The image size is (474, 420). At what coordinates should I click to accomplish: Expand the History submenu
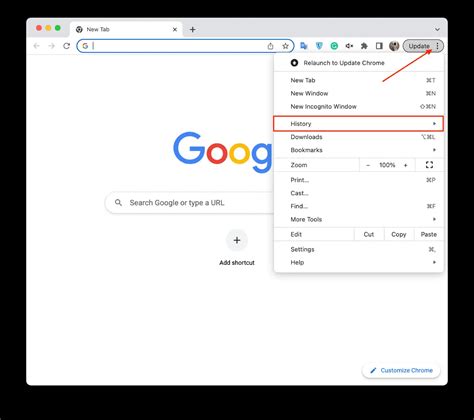click(358, 124)
